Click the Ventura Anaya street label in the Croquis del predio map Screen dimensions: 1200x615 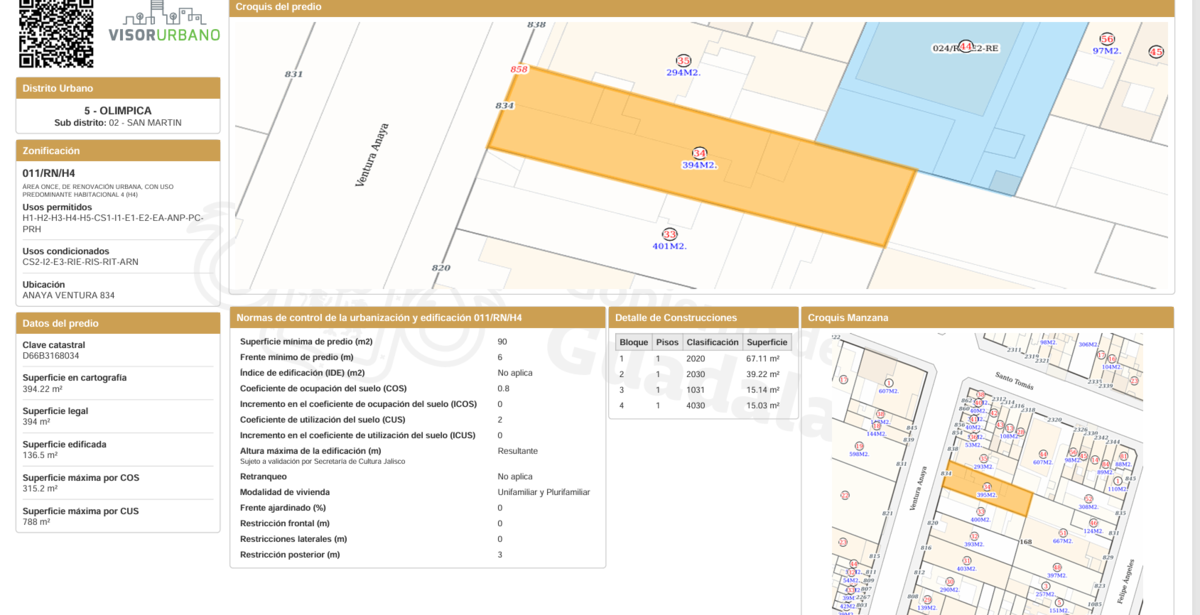click(372, 155)
